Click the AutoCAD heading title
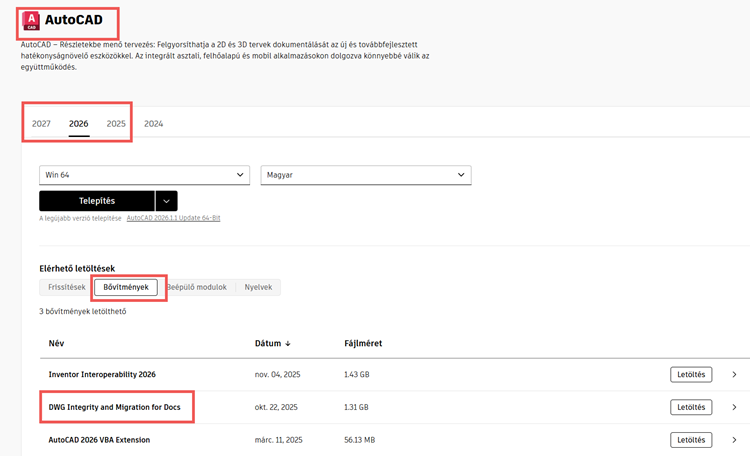750x456 pixels. 74,20
